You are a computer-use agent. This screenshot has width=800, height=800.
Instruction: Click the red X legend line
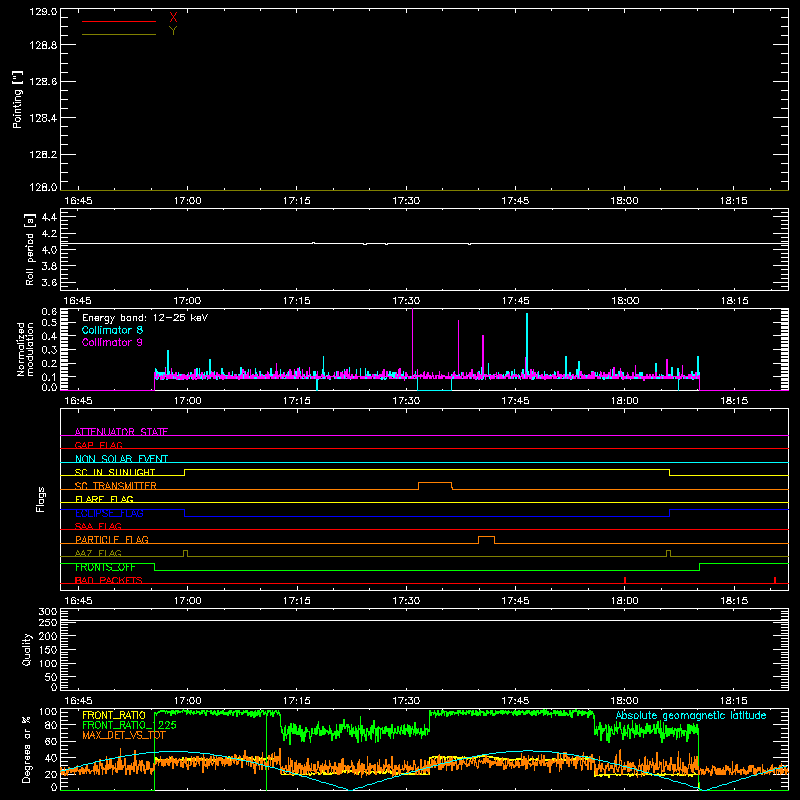pyautogui.click(x=119, y=21)
